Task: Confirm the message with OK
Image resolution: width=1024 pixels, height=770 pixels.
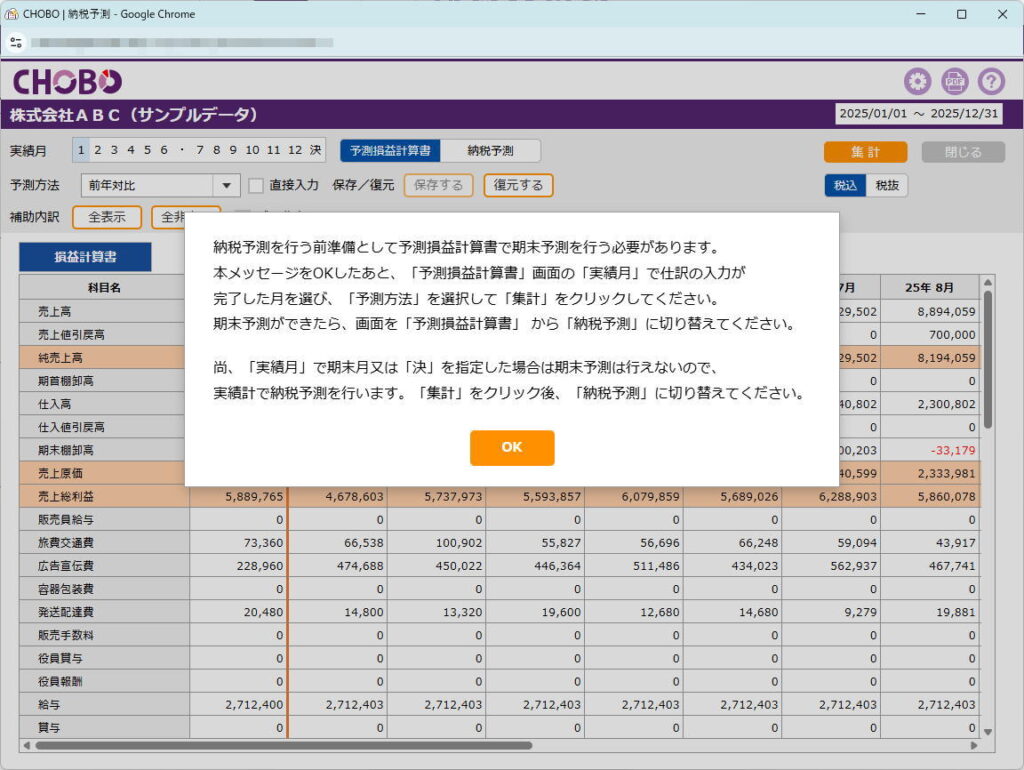Action: [512, 447]
